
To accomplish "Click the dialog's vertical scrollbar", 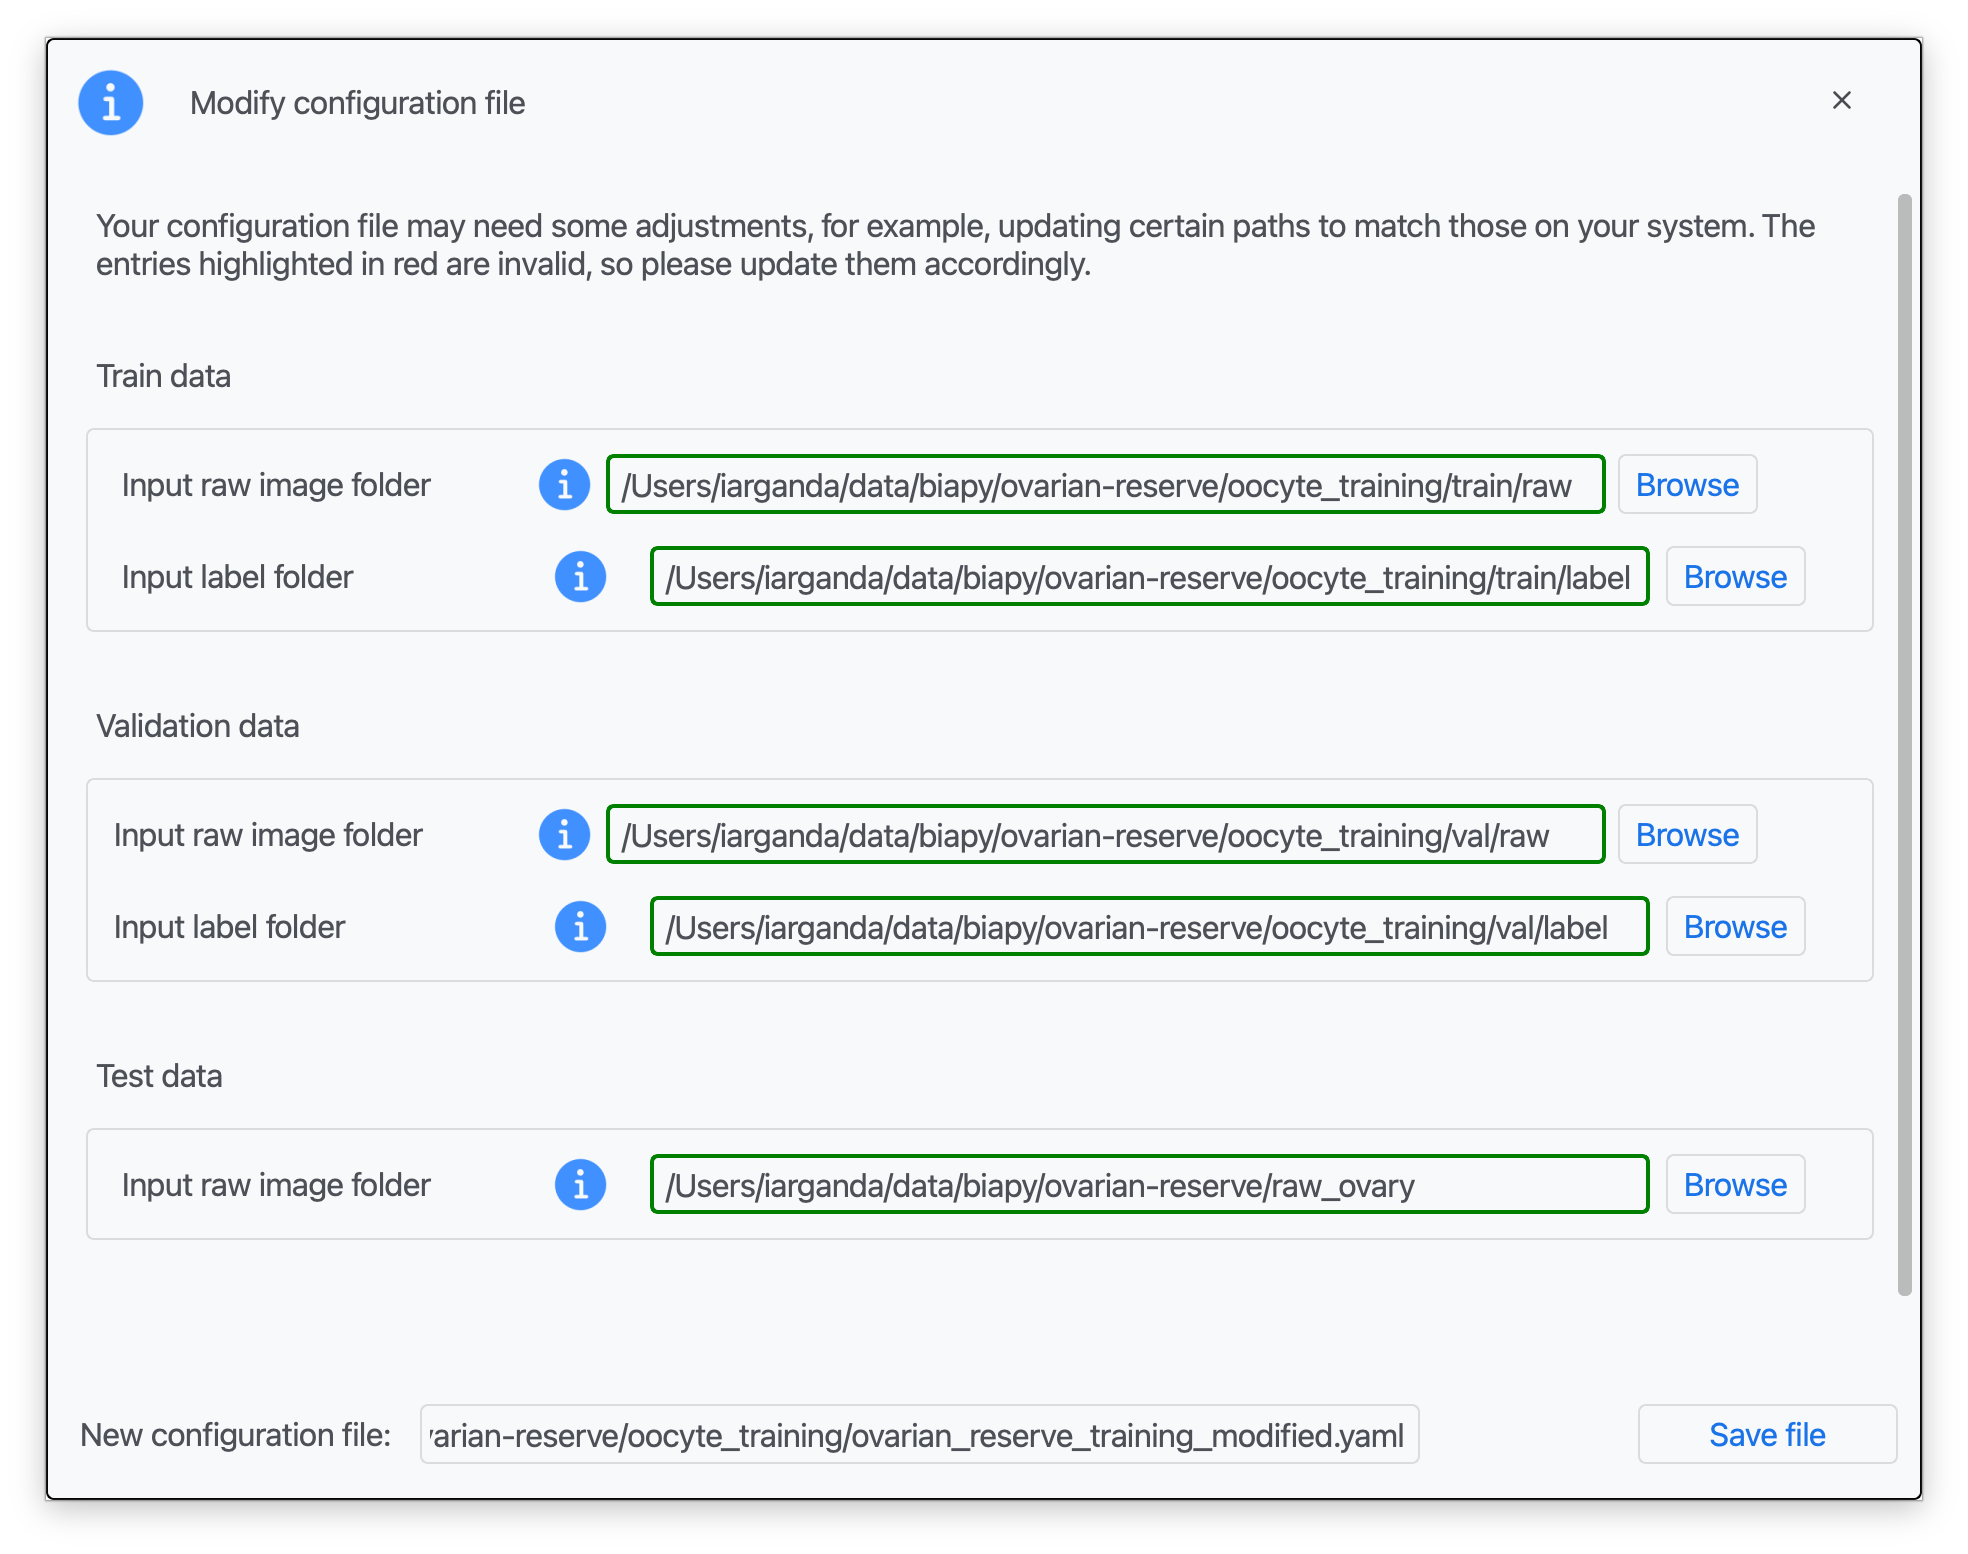I will [x=1904, y=745].
